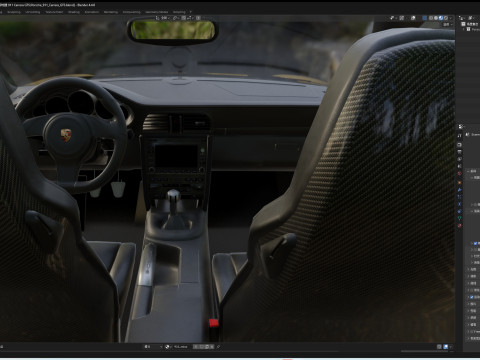Click the blue highlighted icon at bottom right
This screenshot has width=480, height=360.
point(446,347)
